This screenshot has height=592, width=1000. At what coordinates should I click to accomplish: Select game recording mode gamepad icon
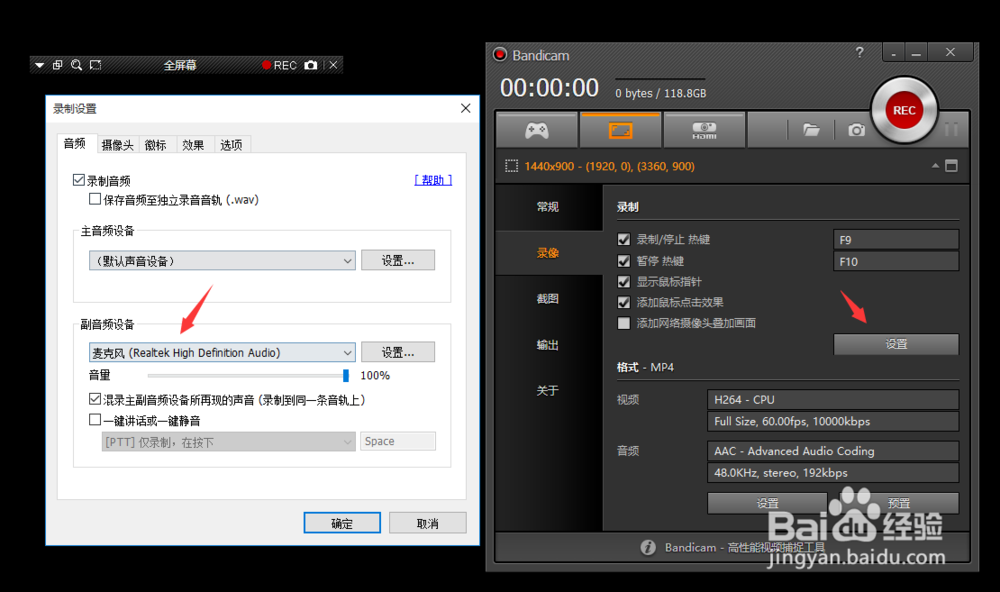536,131
